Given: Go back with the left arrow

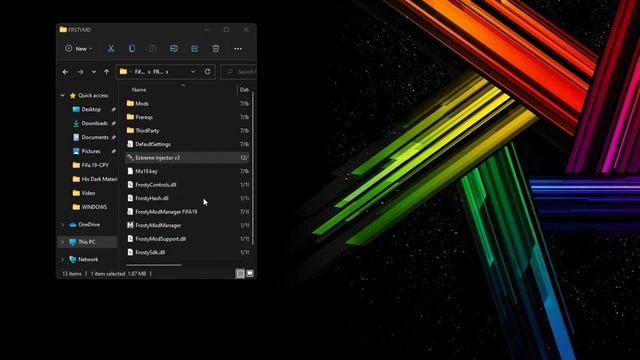Looking at the screenshot, I should pos(65,72).
